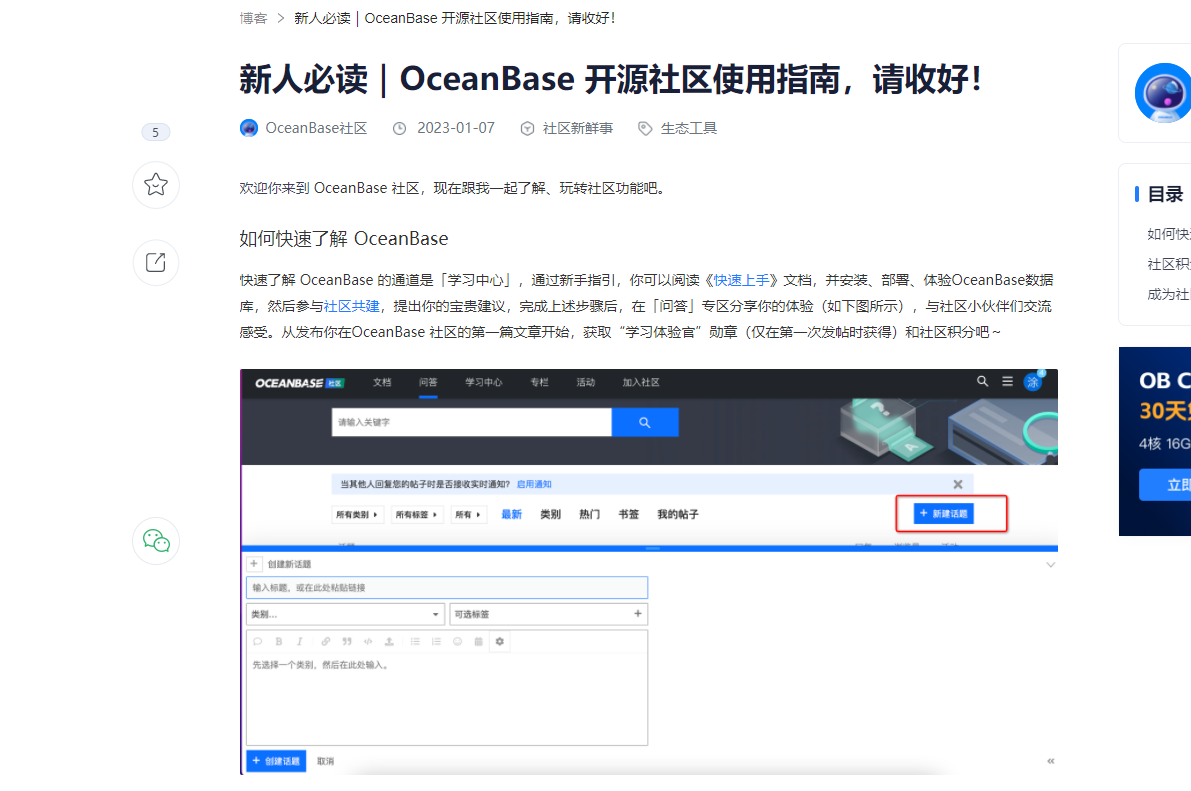Click the 新建话题 button
The width and height of the screenshot is (1191, 791).
pos(943,514)
